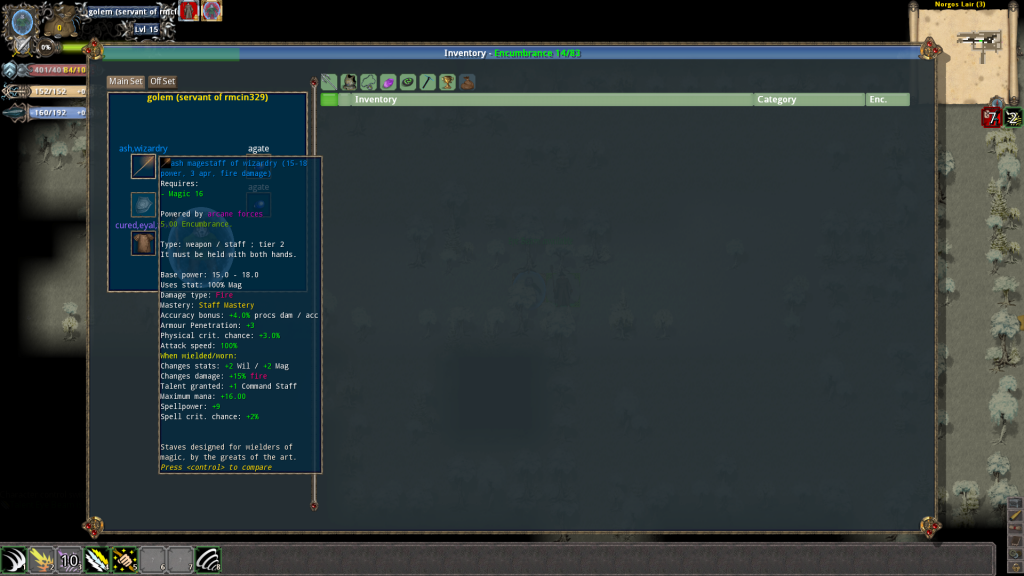Select the pickaxe tools filter tab
Image resolution: width=1024 pixels, height=576 pixels.
tap(427, 82)
